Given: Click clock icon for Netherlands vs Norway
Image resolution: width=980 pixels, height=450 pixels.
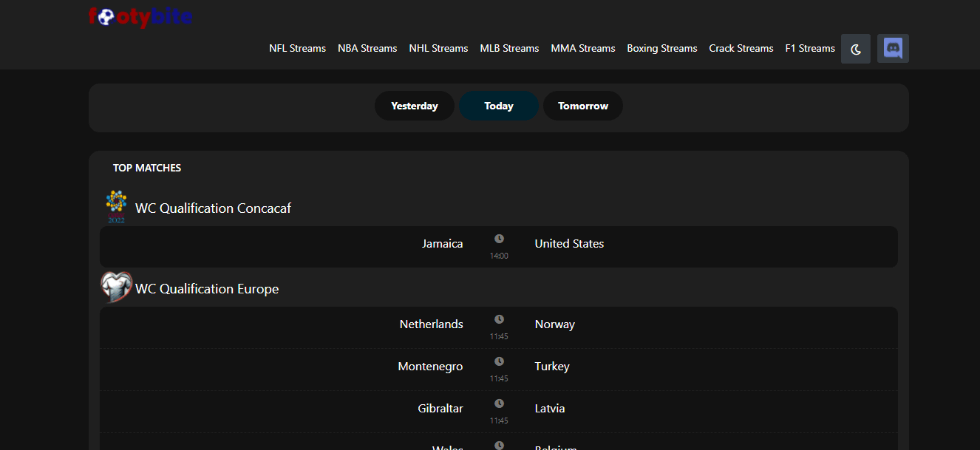Looking at the screenshot, I should point(499,319).
